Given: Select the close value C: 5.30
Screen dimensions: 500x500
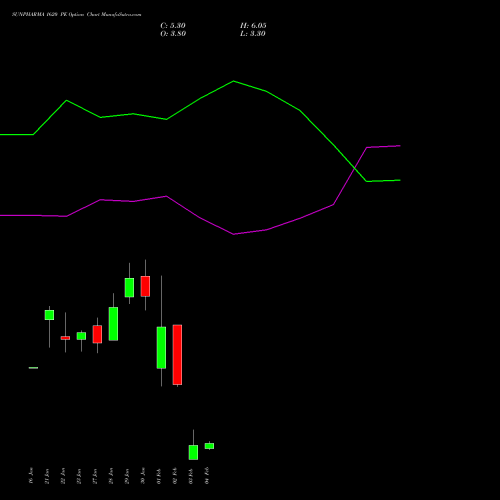Looking at the screenshot, I should click(x=173, y=26).
